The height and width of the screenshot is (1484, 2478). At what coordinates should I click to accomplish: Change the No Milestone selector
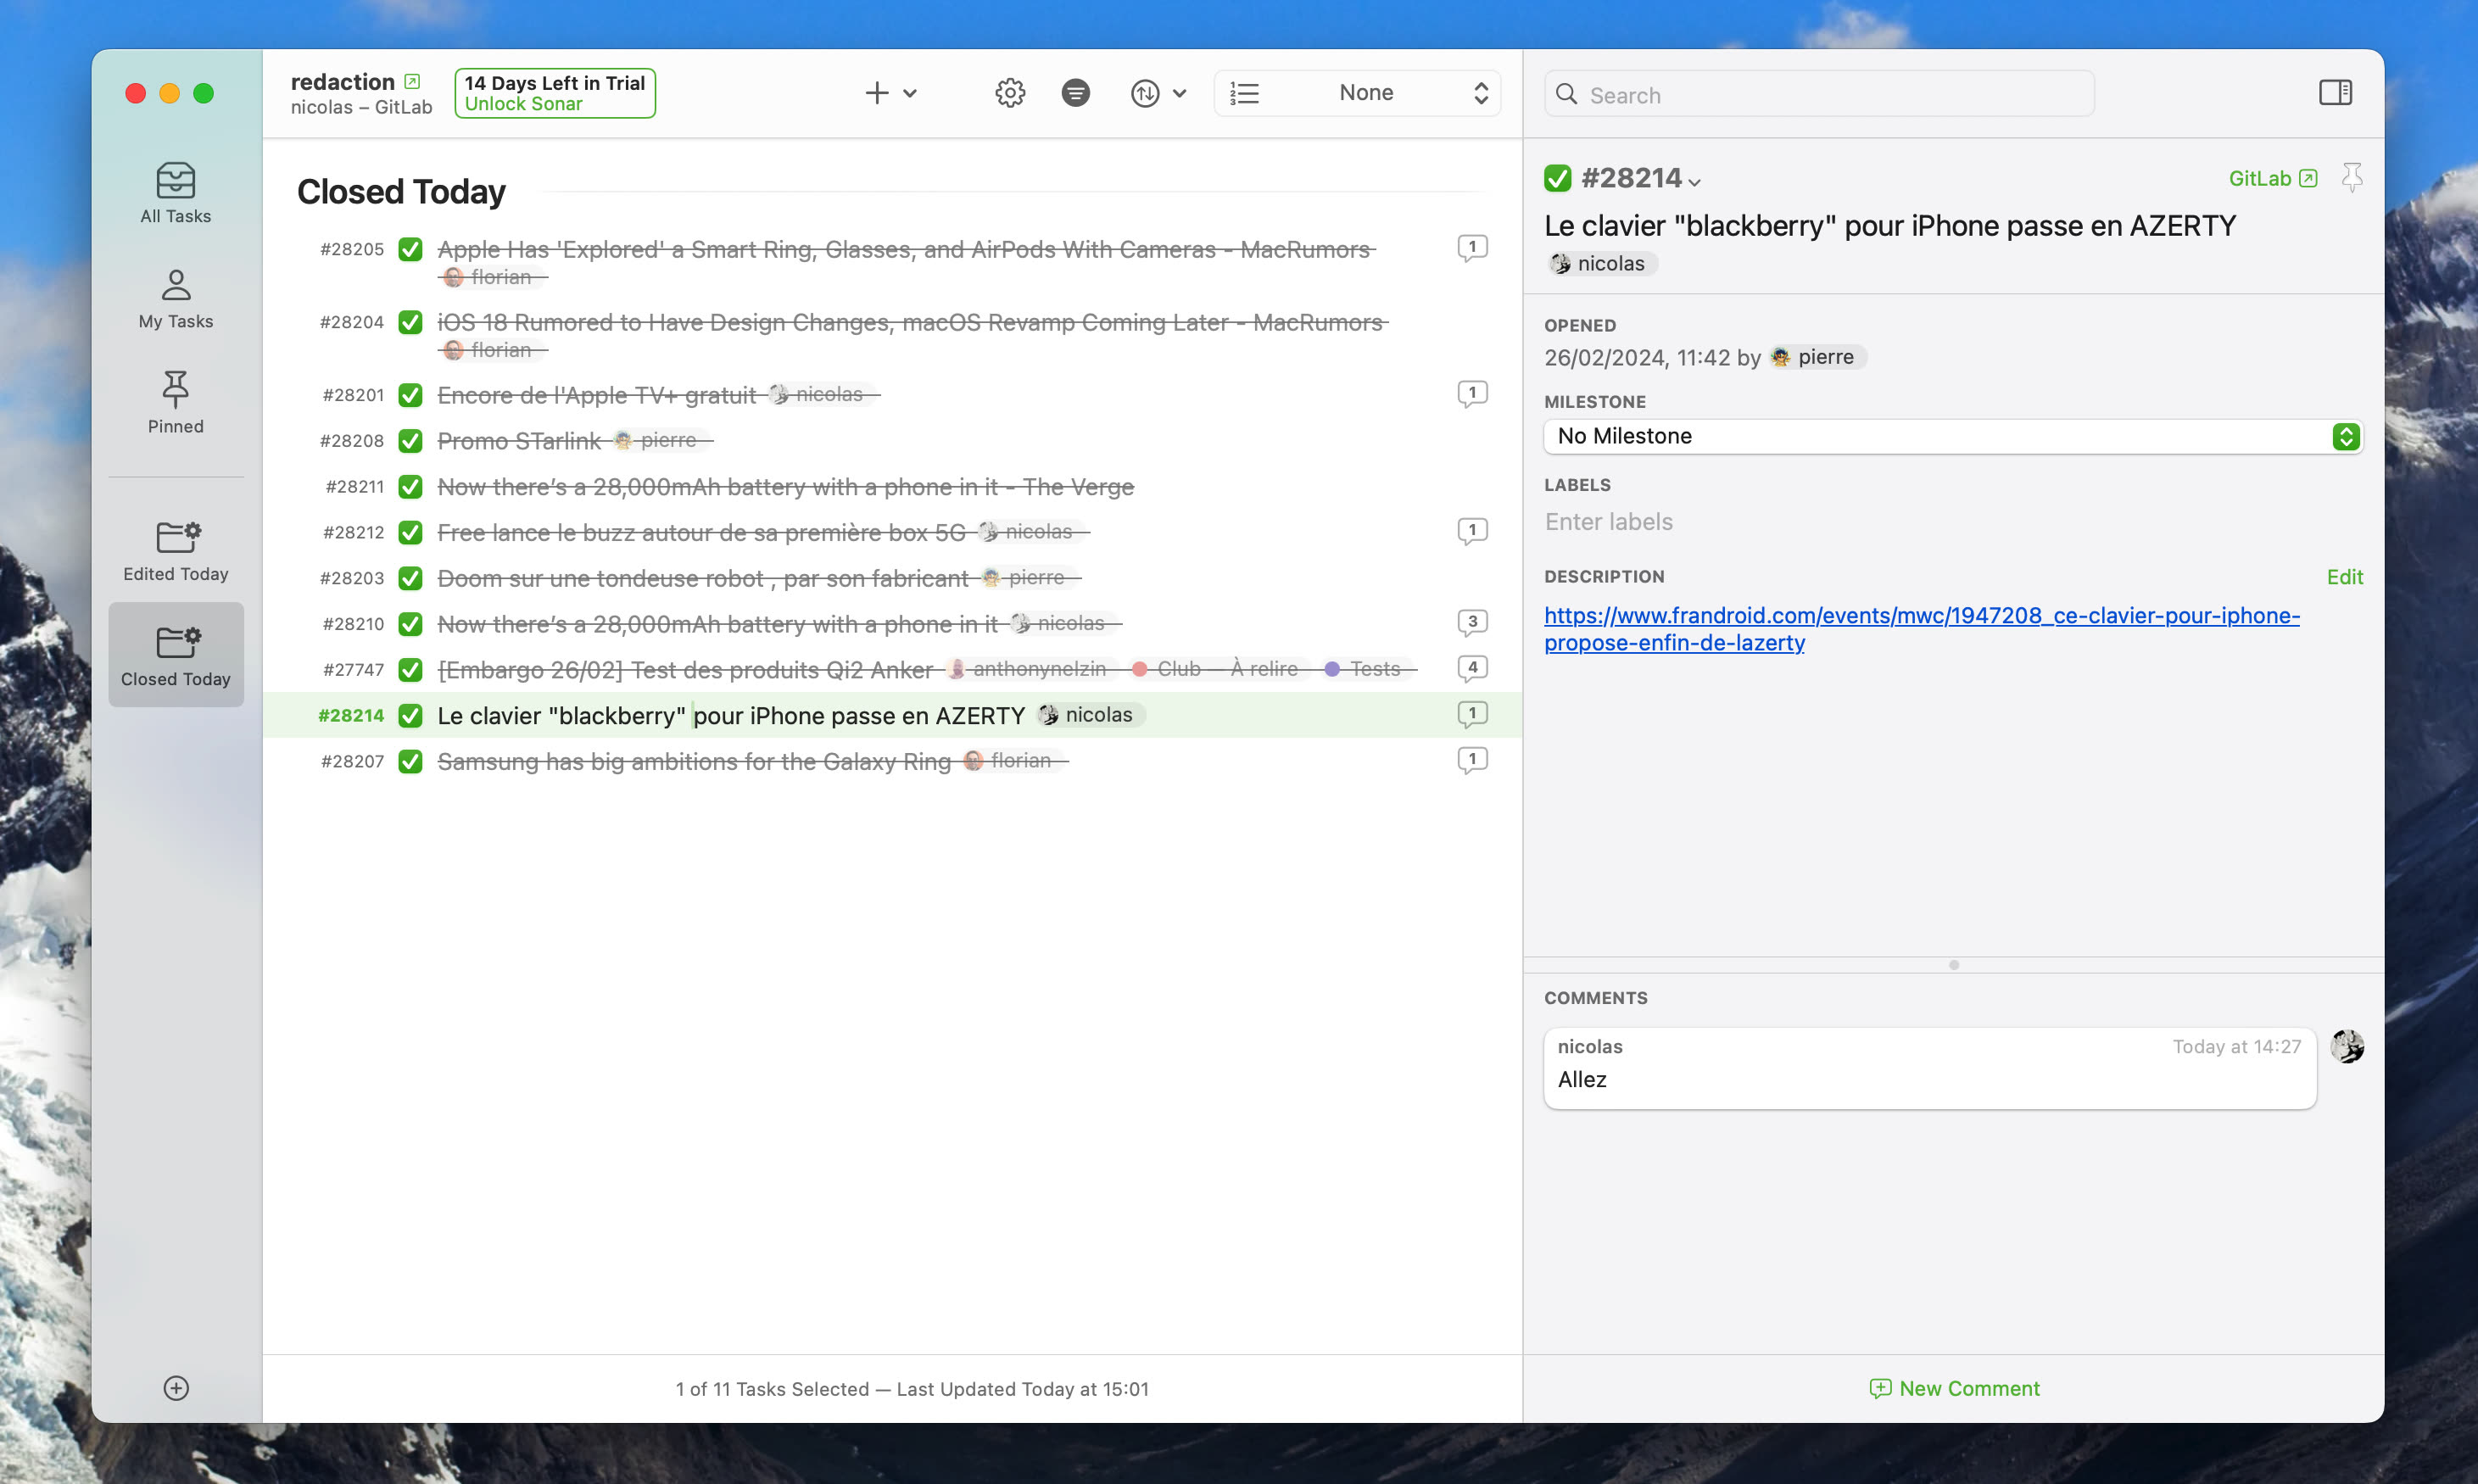(x=1953, y=436)
